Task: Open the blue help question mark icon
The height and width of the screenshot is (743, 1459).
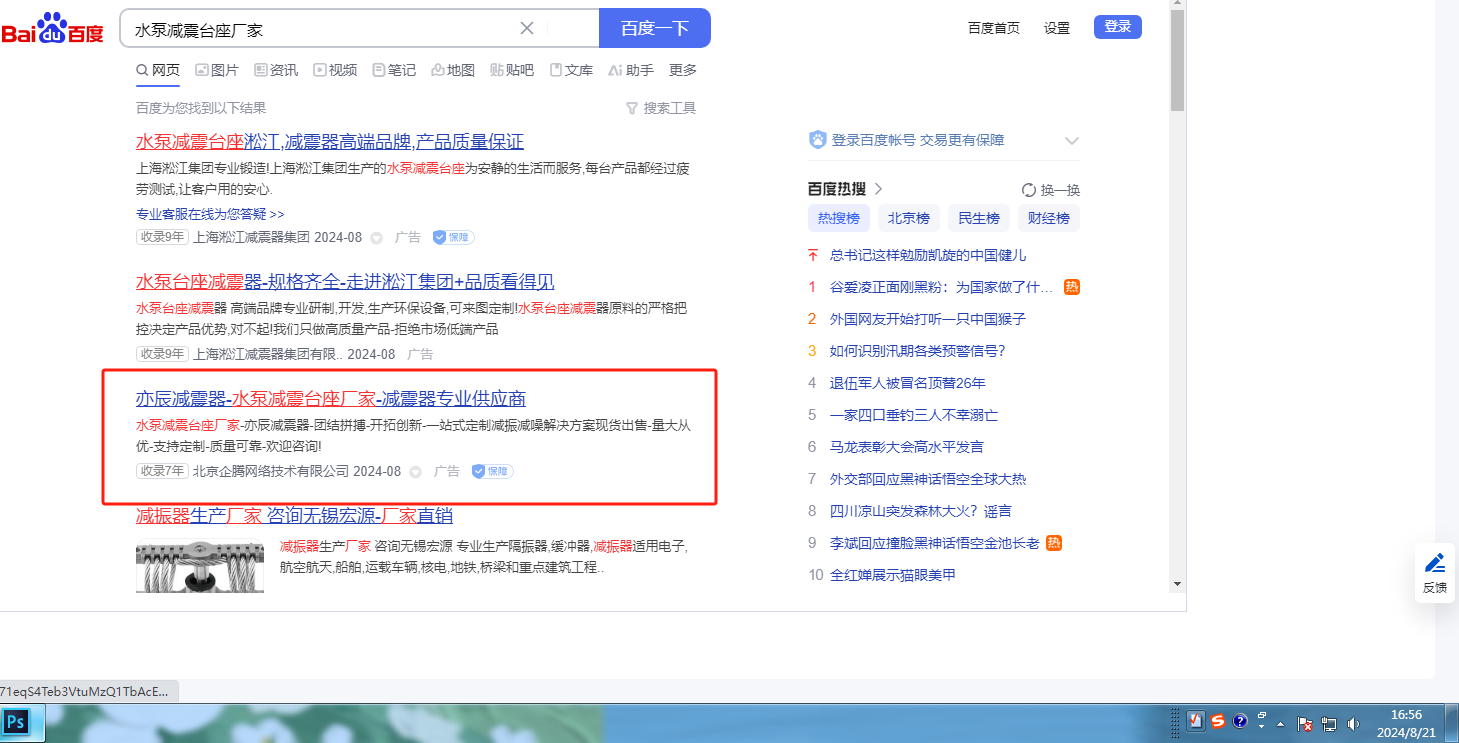Action: [1240, 721]
